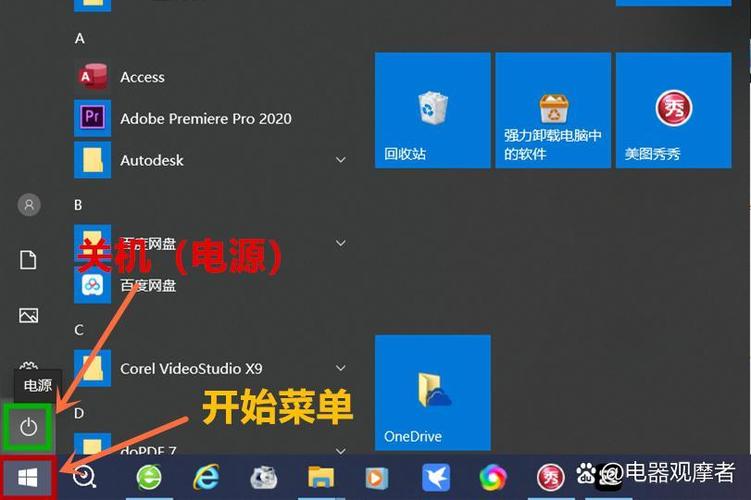Open the OneDrive tile

[432, 393]
